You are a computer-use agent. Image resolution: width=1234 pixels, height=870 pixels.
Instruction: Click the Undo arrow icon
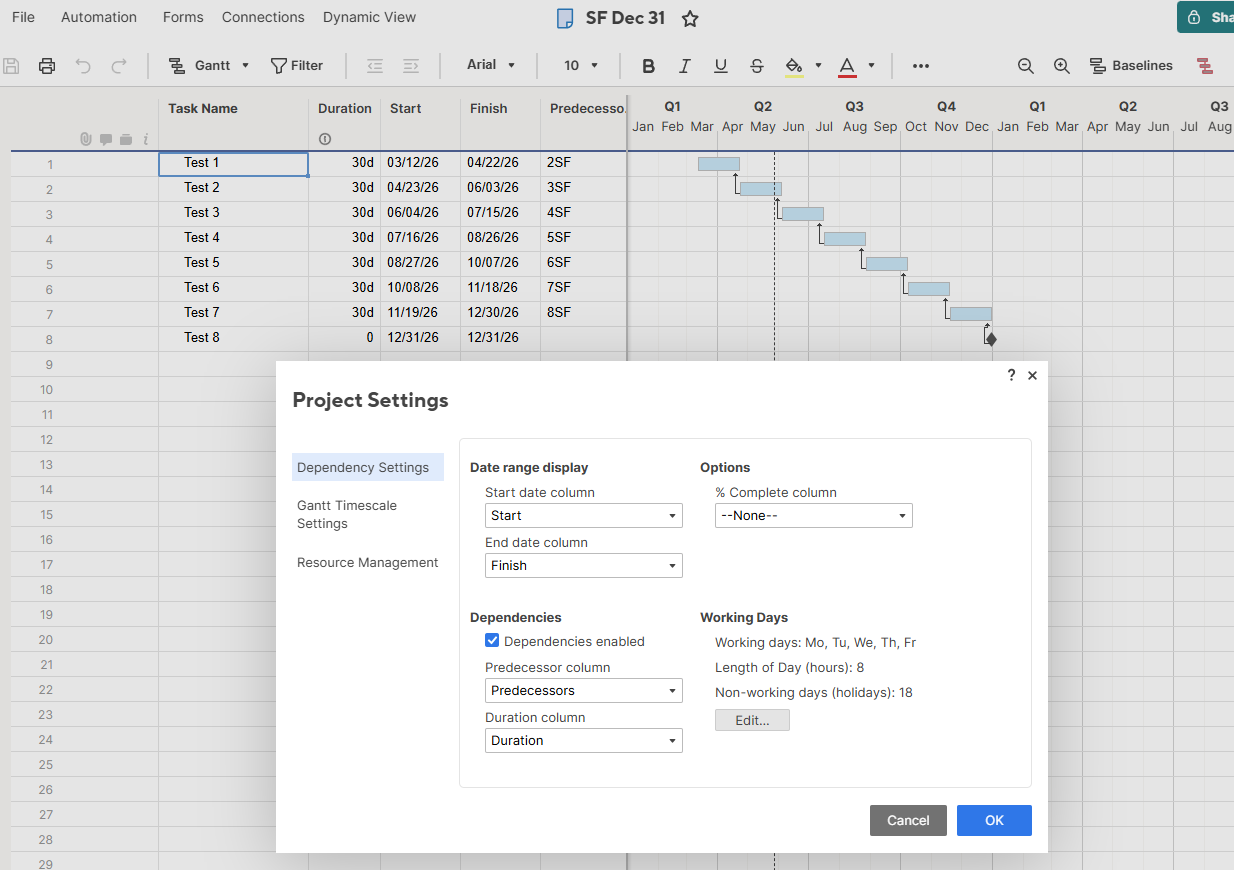[x=83, y=66]
